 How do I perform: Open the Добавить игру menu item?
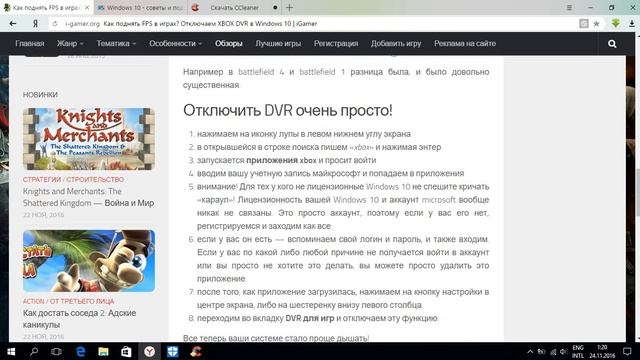[396, 43]
